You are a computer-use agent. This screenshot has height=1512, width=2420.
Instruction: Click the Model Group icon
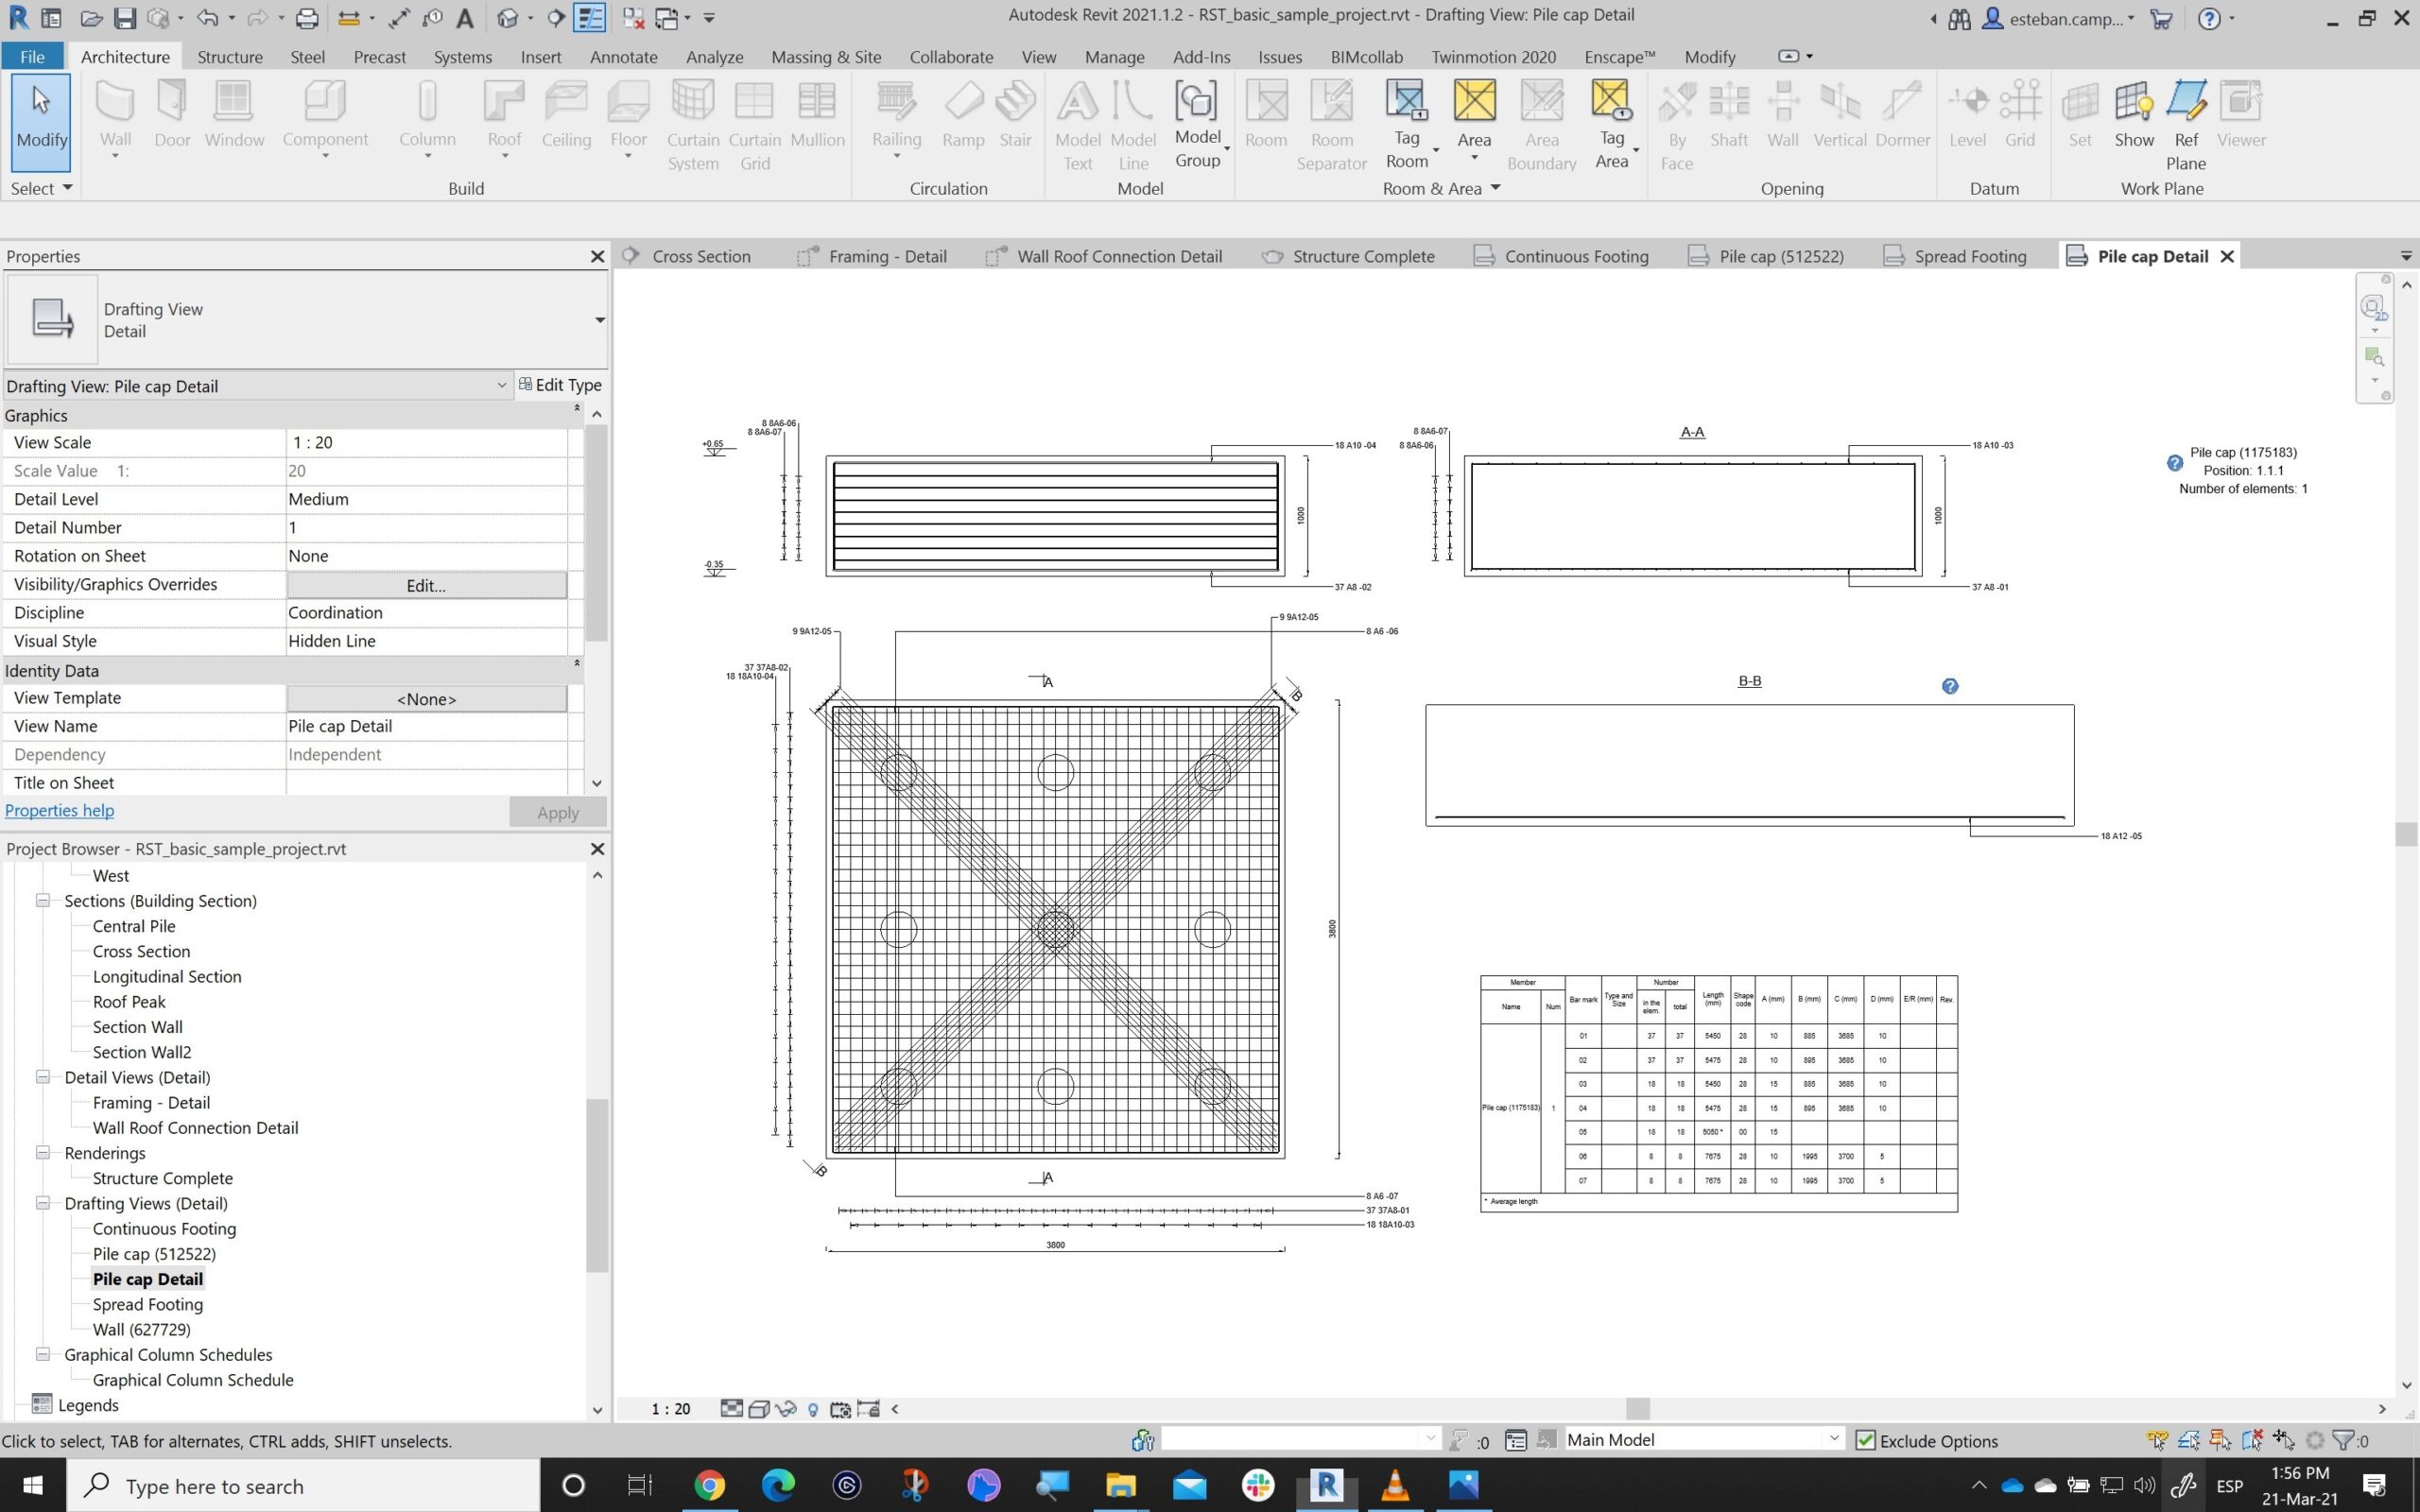click(x=1196, y=101)
